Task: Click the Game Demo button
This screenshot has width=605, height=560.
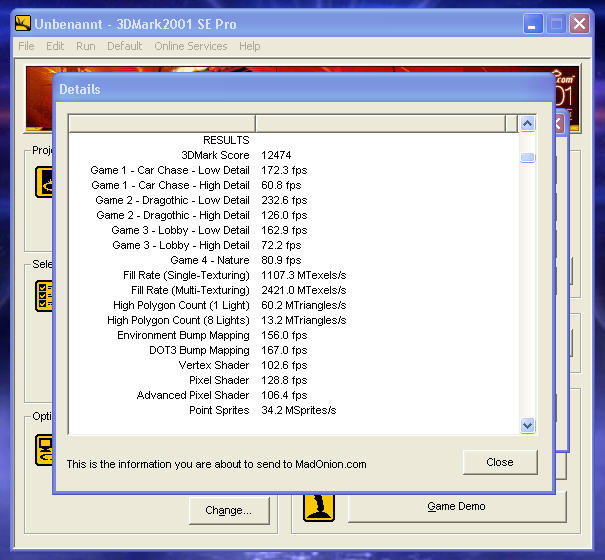Action: 456,506
